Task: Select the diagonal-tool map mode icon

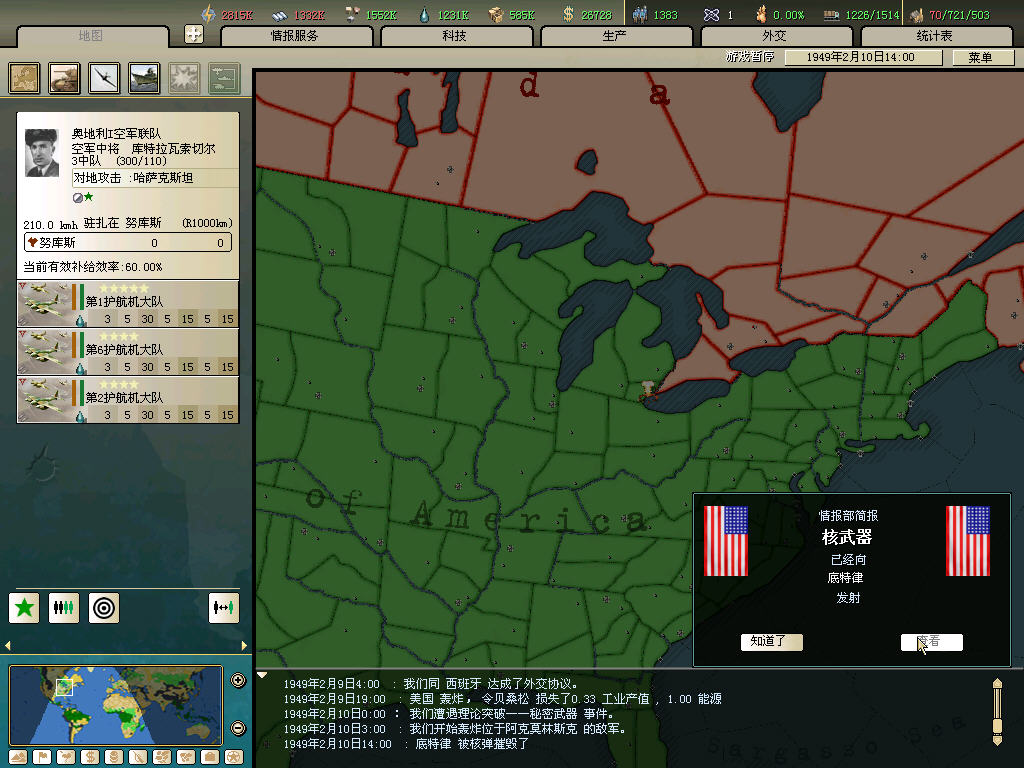Action: coord(138,758)
